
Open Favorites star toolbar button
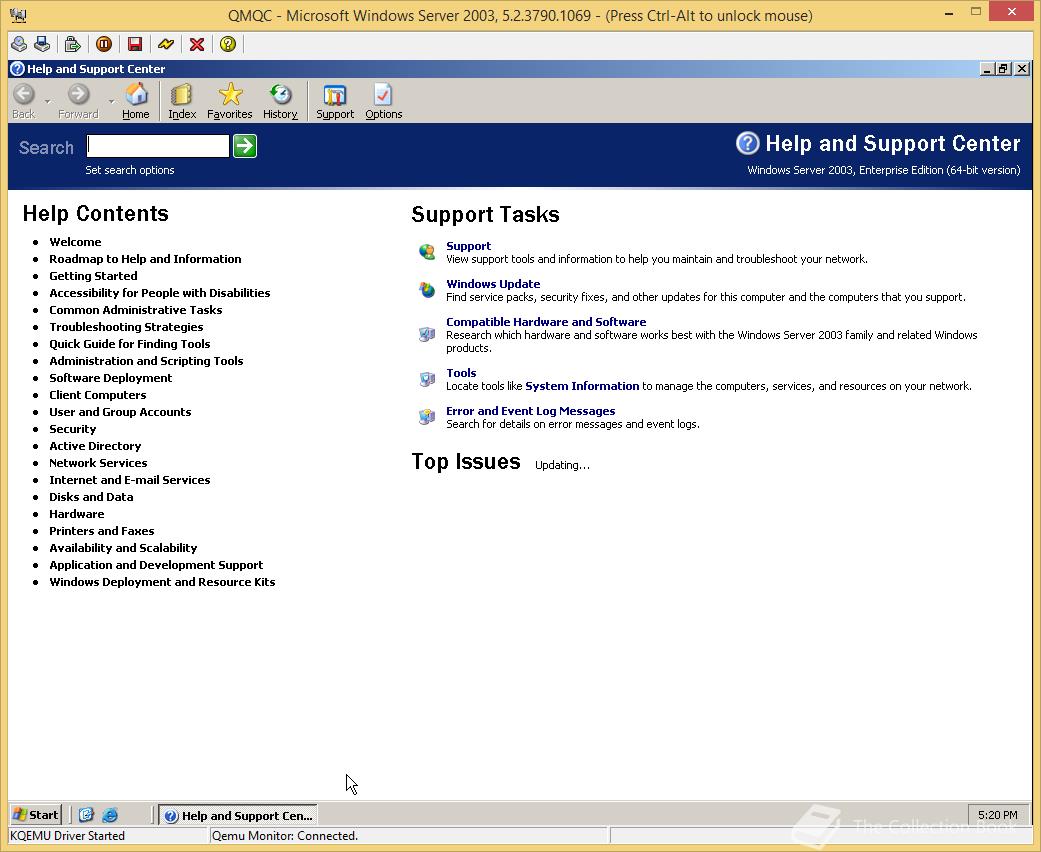[x=230, y=101]
